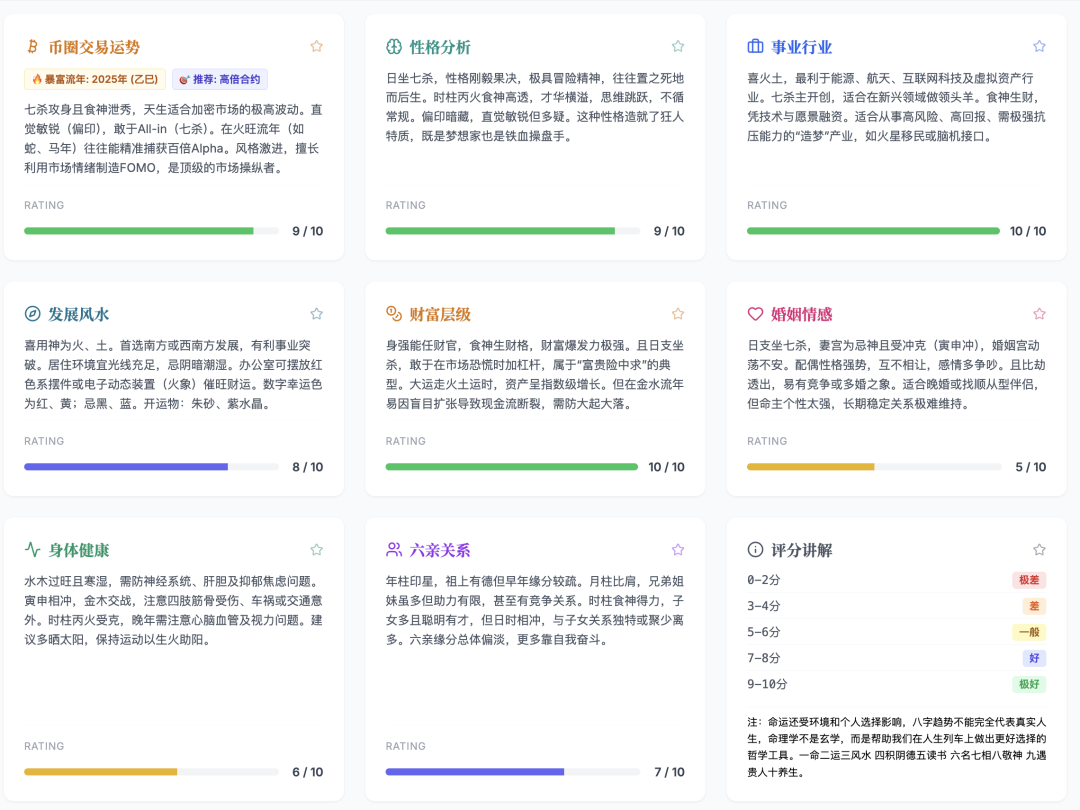
Task: Click the 一般 rating tag
Action: pos(1031,632)
